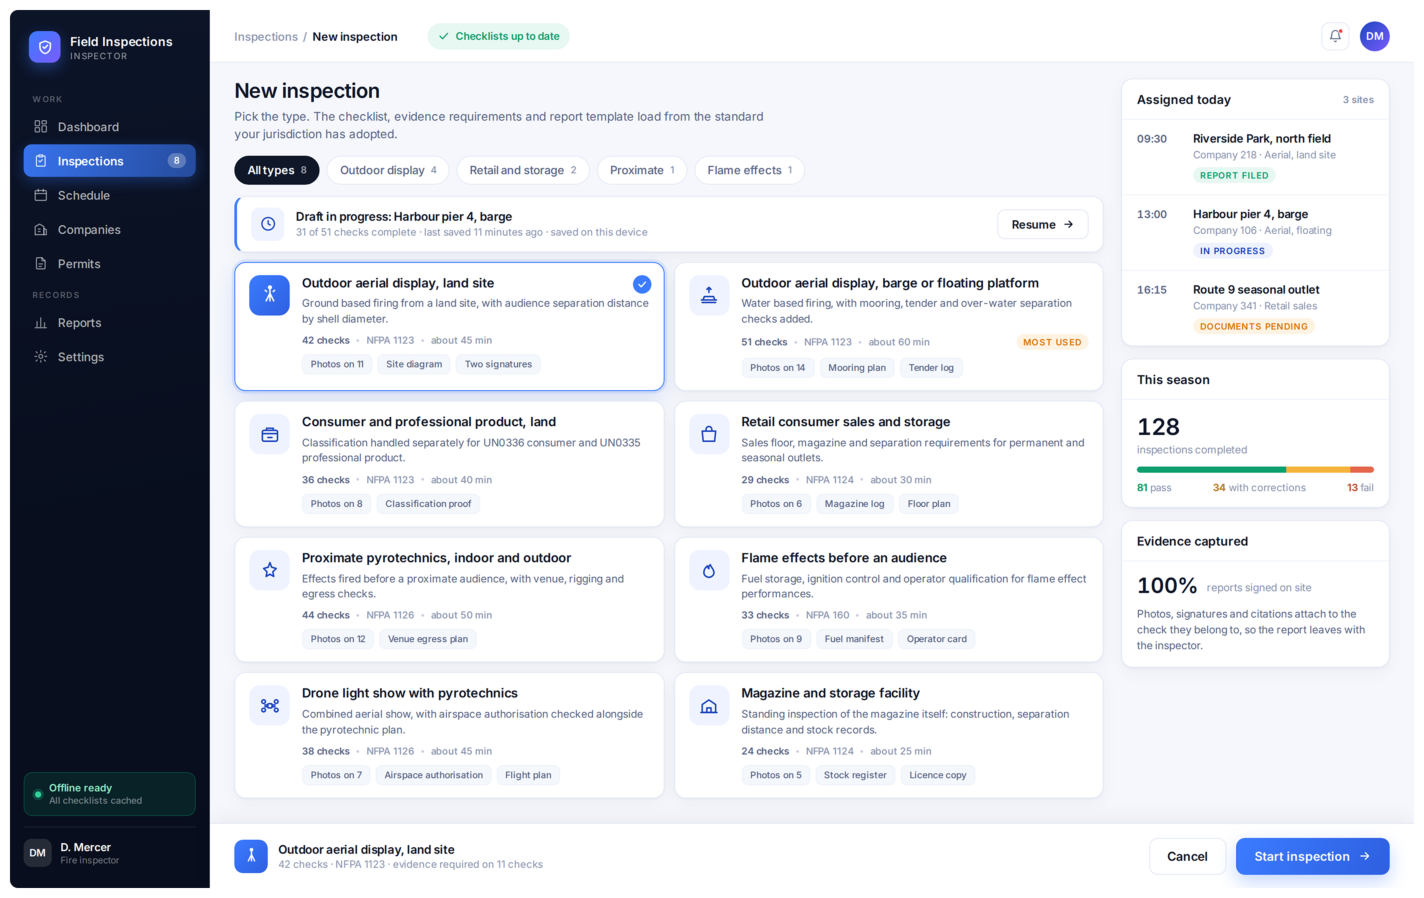Filter by Flame effects types
The image size is (1424, 898).
tap(750, 170)
